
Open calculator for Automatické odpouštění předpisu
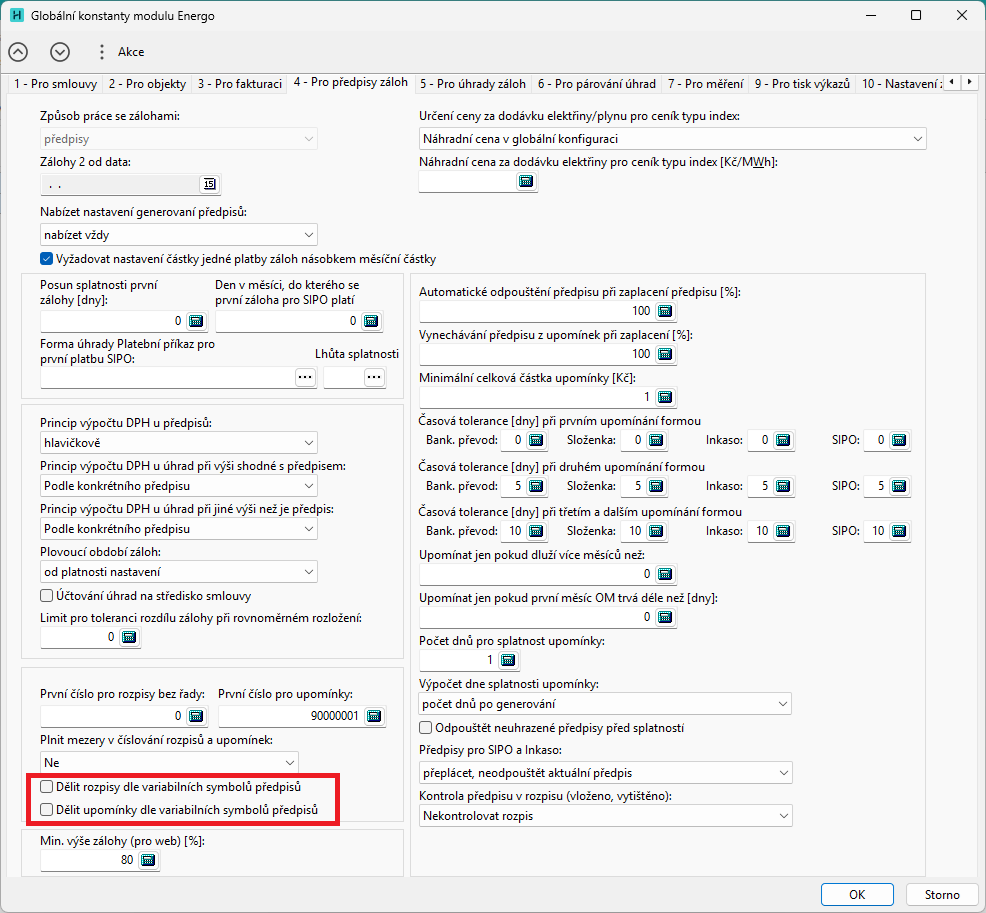click(x=665, y=311)
